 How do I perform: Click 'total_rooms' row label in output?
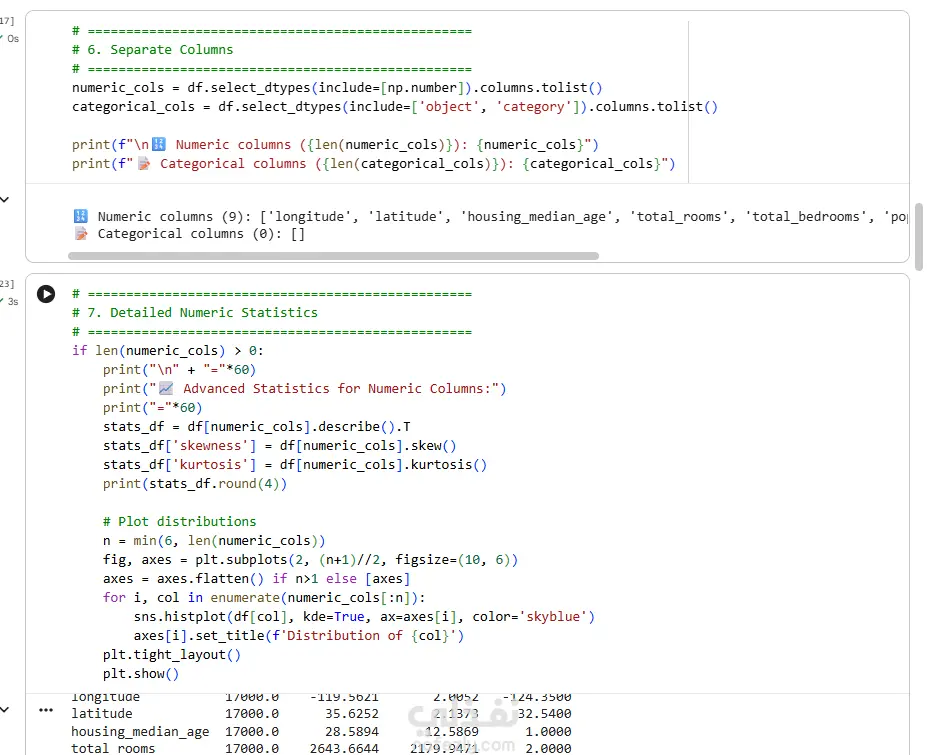coord(113,748)
